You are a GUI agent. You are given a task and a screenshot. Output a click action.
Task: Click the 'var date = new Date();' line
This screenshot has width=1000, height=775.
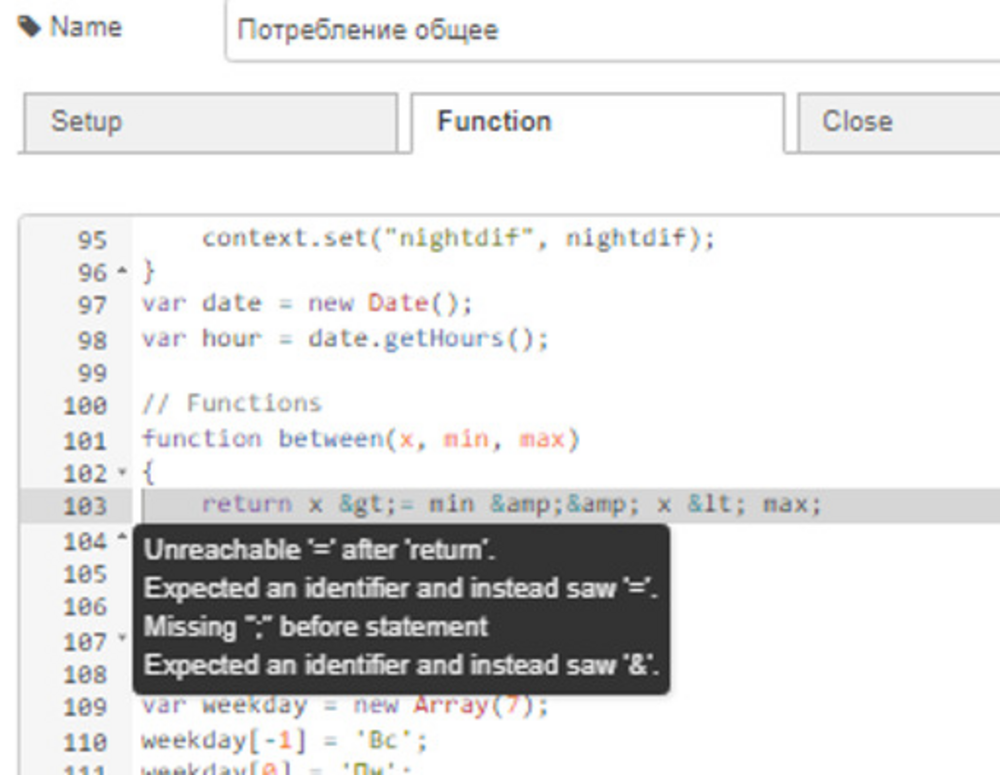tap(307, 303)
